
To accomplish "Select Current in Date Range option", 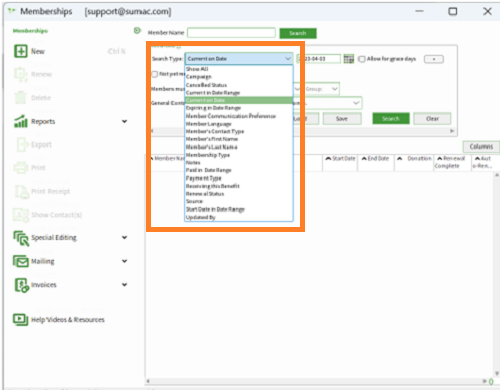I will tap(239, 93).
